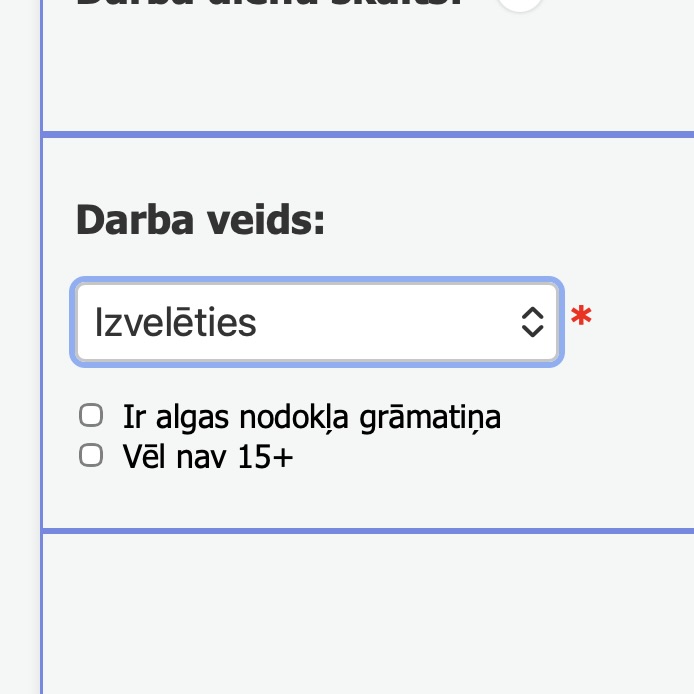Click the cut-off bold heading at the top
This screenshot has height=694, width=694.
(269, 3)
